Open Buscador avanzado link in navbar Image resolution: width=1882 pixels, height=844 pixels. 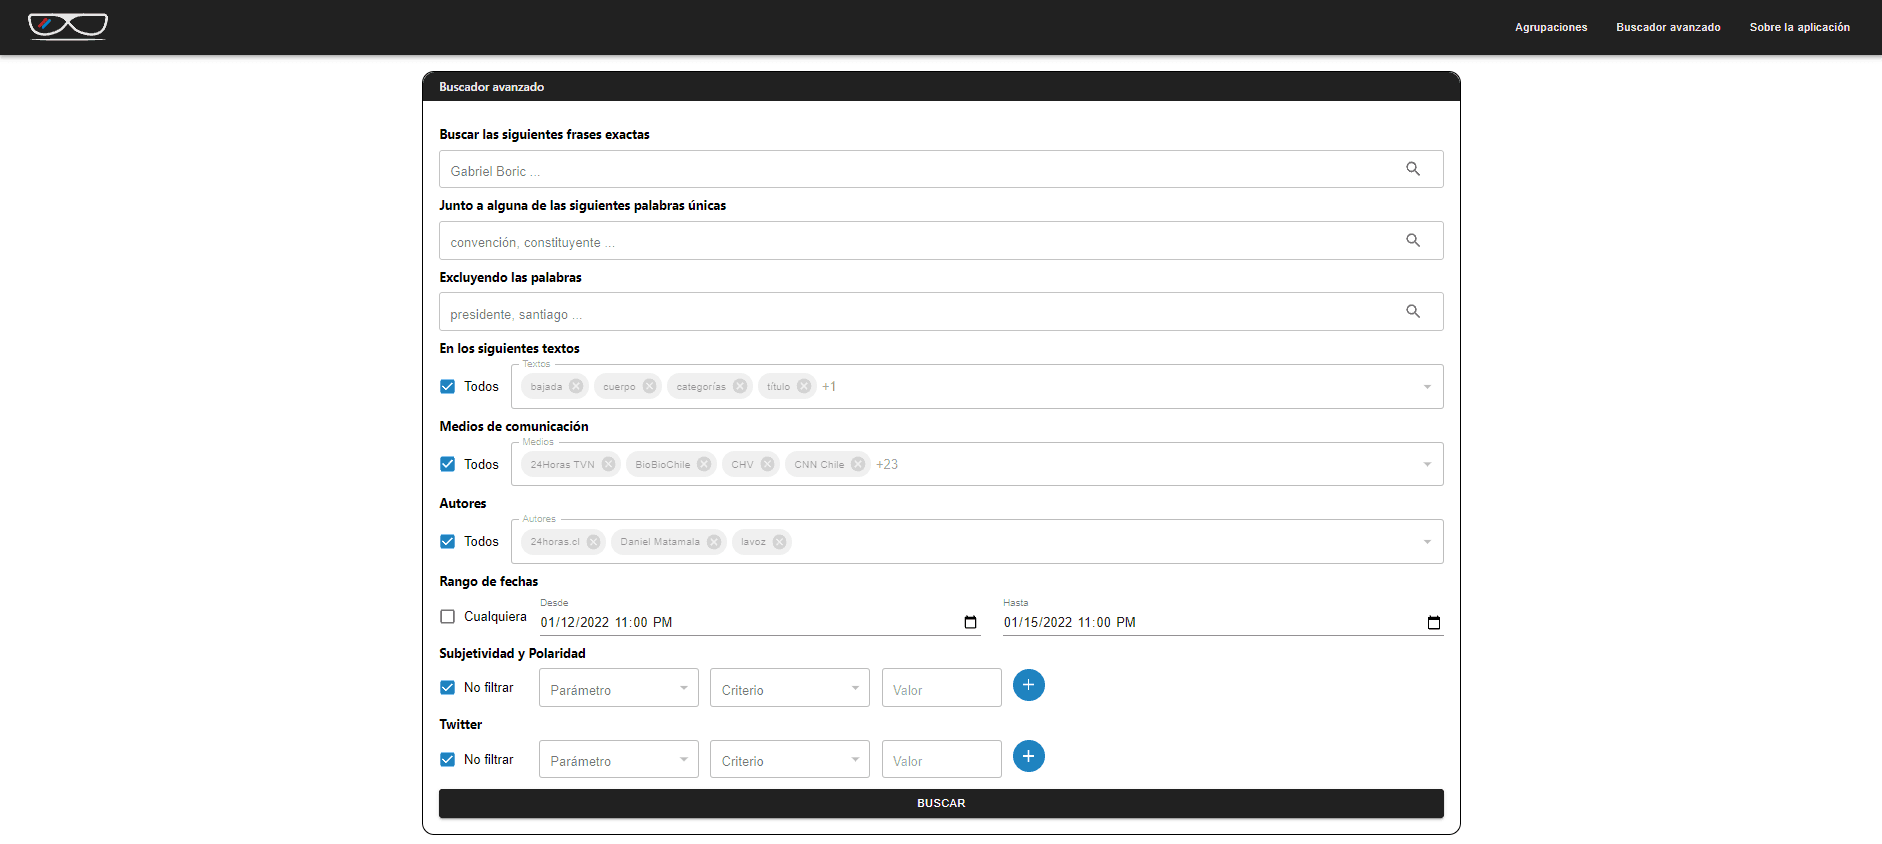click(1667, 27)
